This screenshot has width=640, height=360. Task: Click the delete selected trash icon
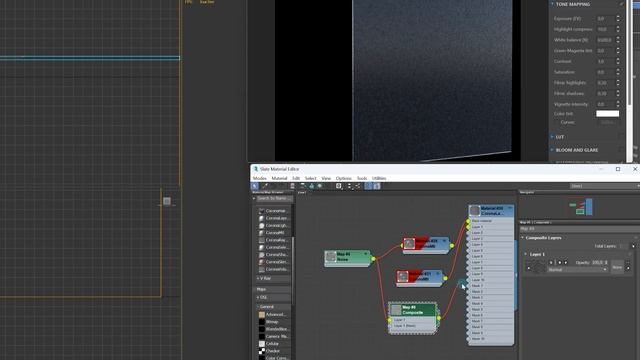tap(292, 186)
